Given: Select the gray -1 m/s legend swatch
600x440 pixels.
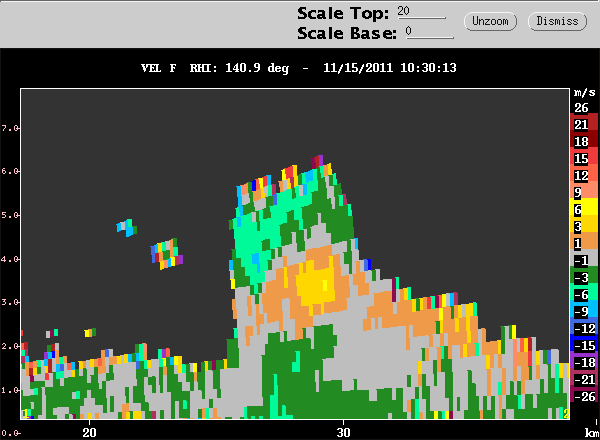Looking at the screenshot, I should 584,260.
